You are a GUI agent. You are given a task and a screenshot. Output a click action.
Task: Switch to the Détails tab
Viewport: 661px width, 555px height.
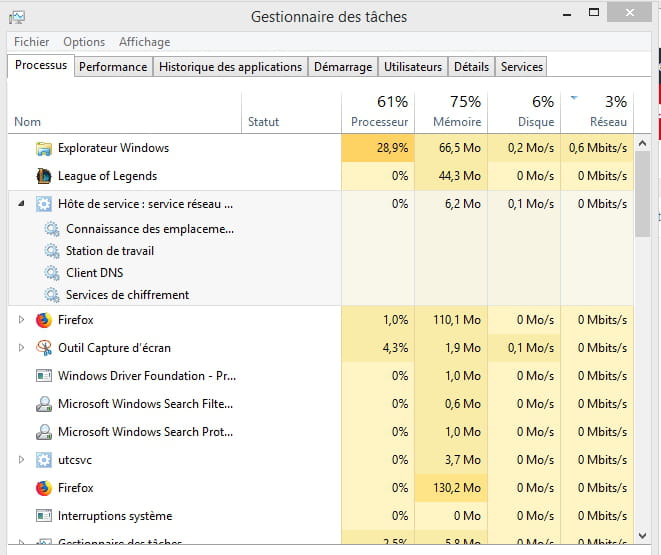471,67
